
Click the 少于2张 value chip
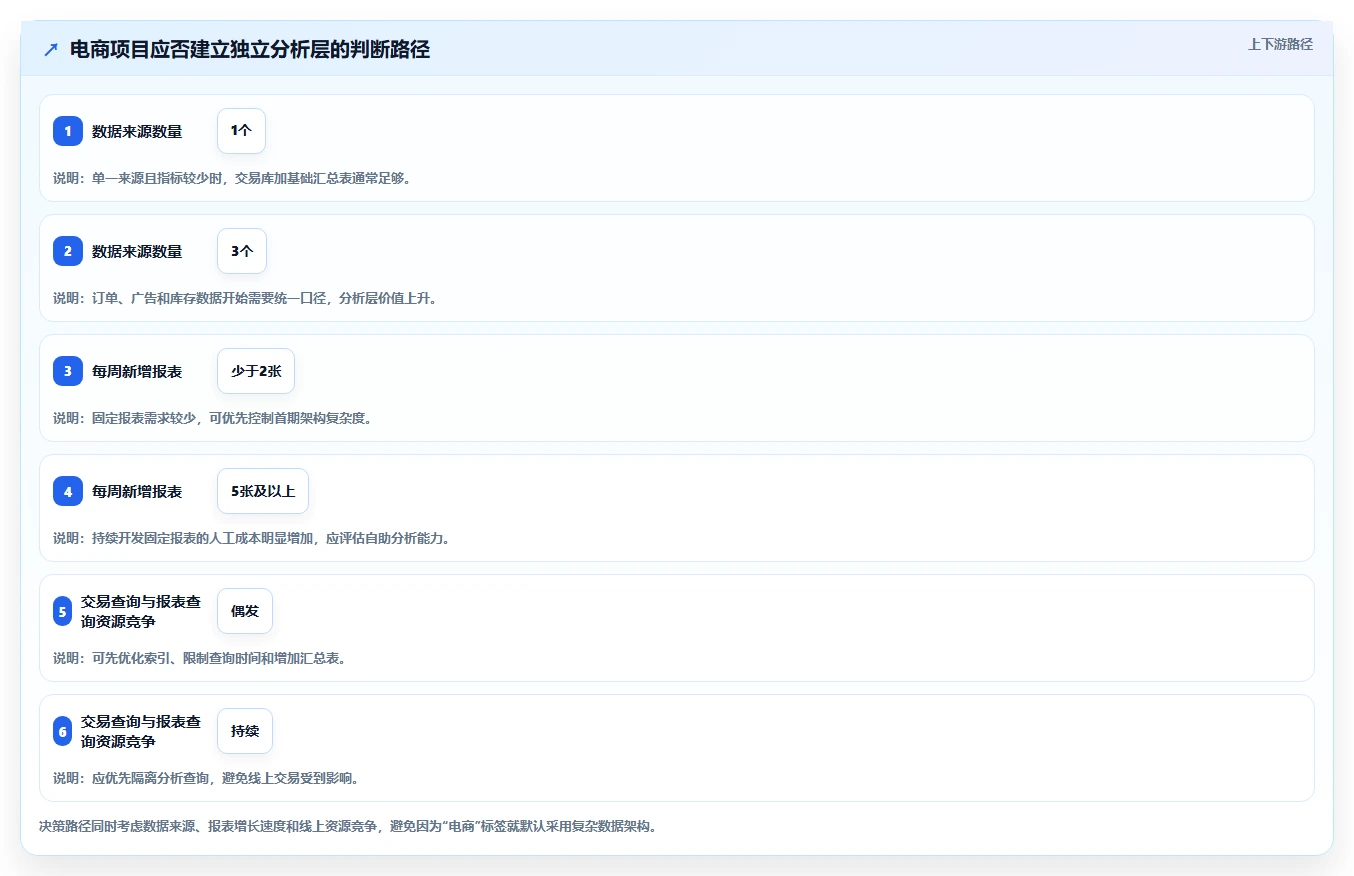tap(256, 371)
